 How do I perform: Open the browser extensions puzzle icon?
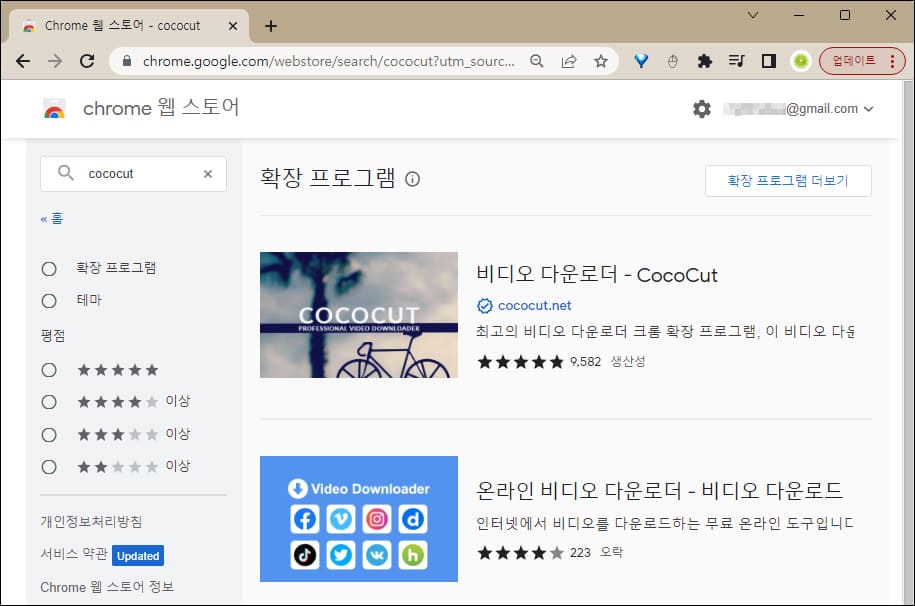click(704, 60)
